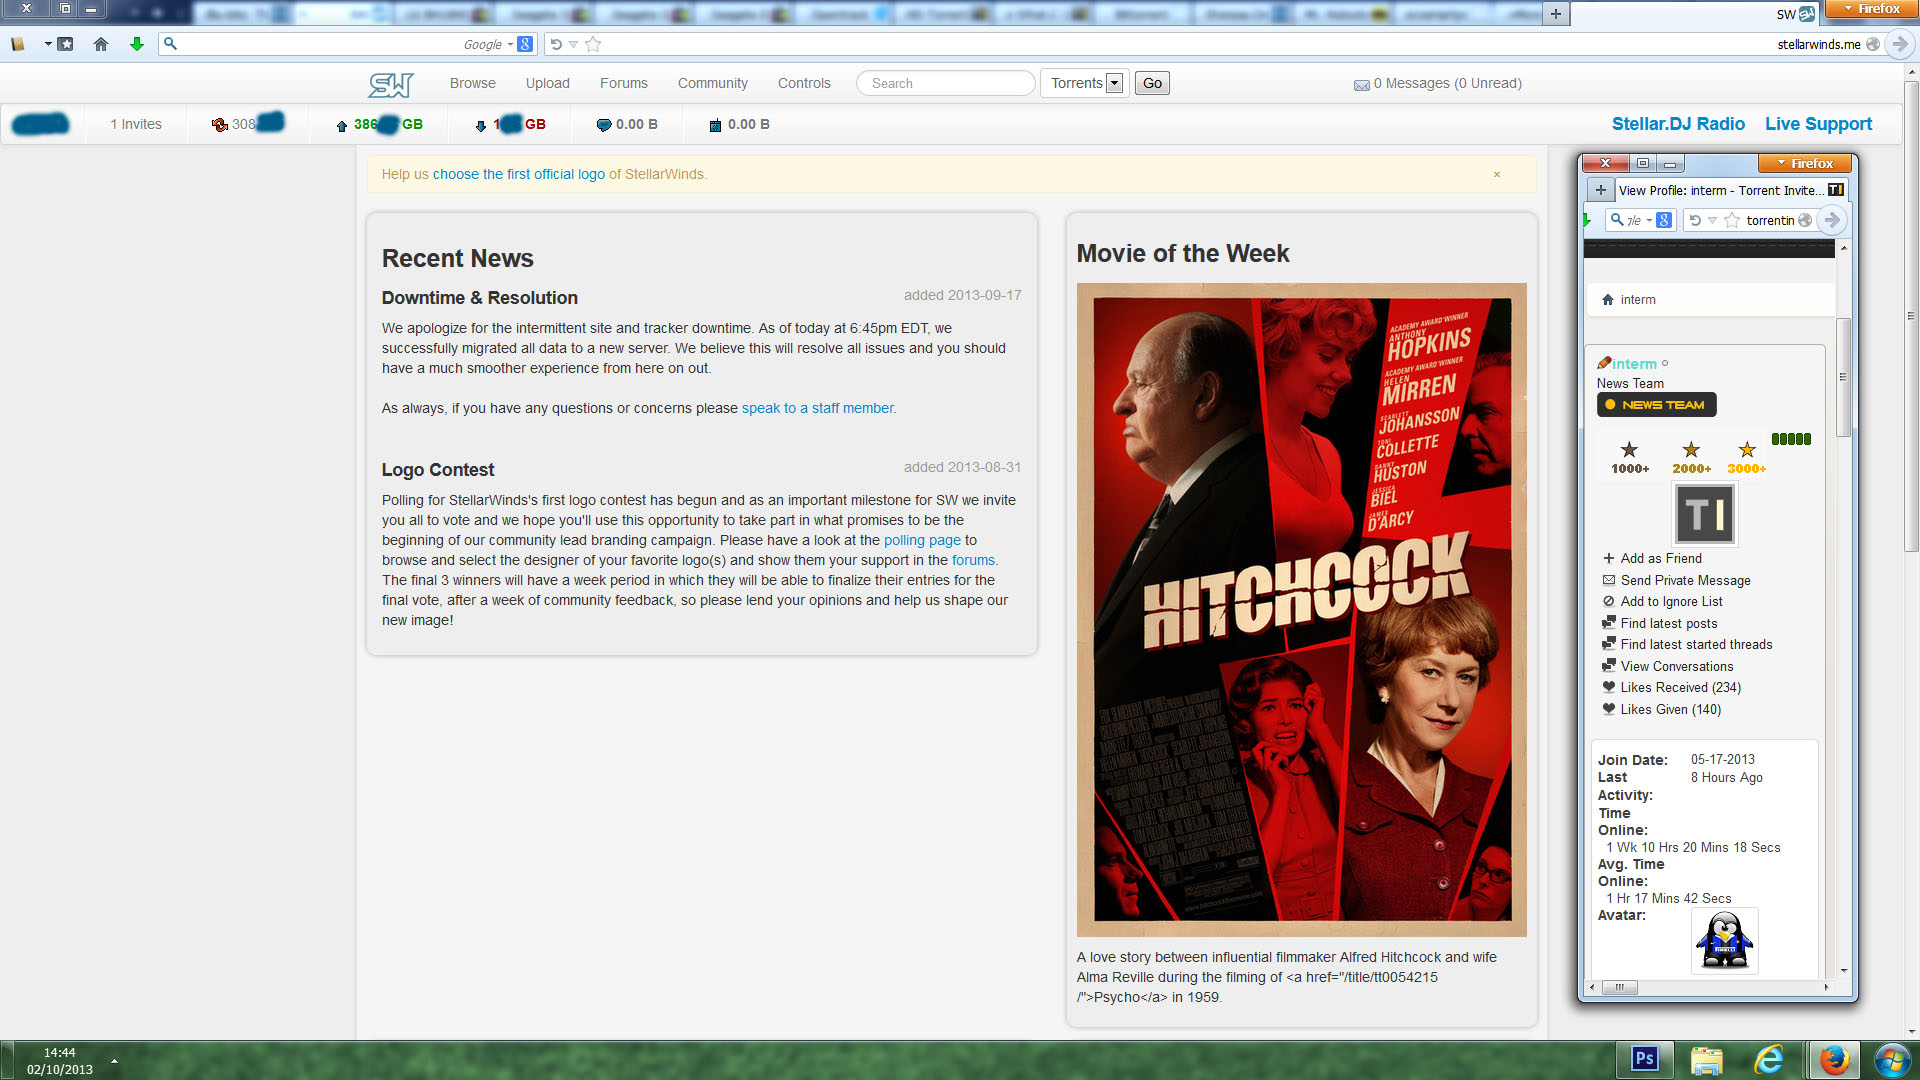The image size is (1920, 1080).
Task: Dismiss the logo contest notice
Action: [x=1497, y=174]
